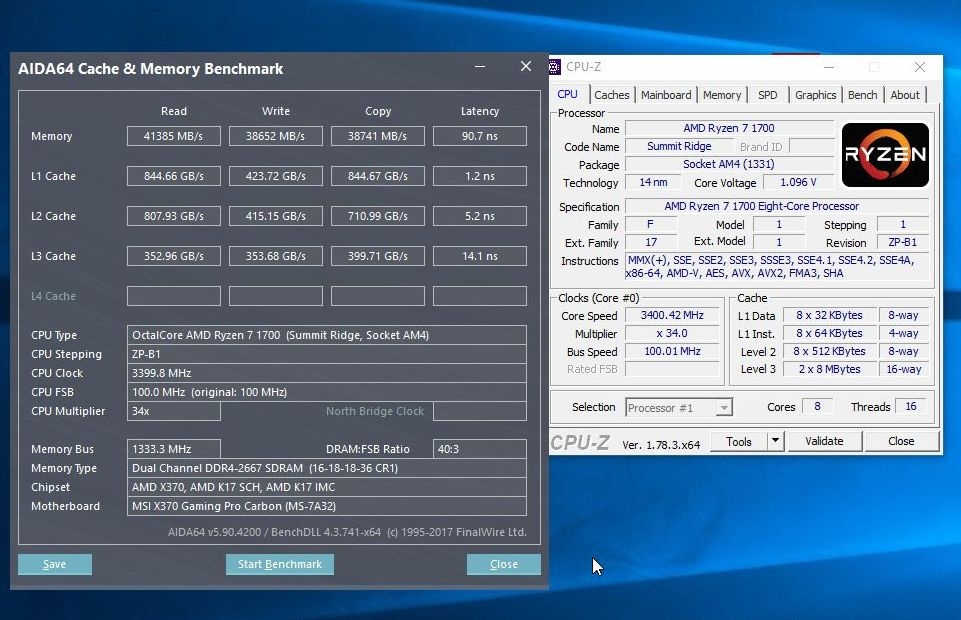
Task: Click the CPU FSB value 100.0 MHz
Action: pos(327,392)
